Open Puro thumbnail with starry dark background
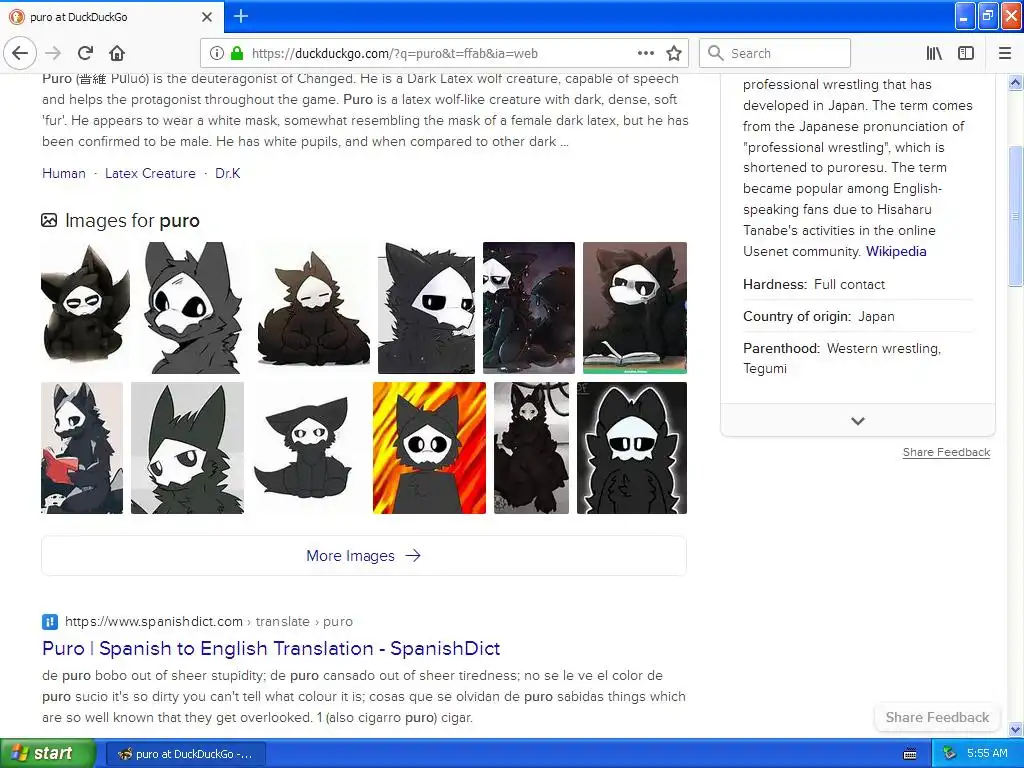This screenshot has width=1024, height=768. tap(529, 308)
